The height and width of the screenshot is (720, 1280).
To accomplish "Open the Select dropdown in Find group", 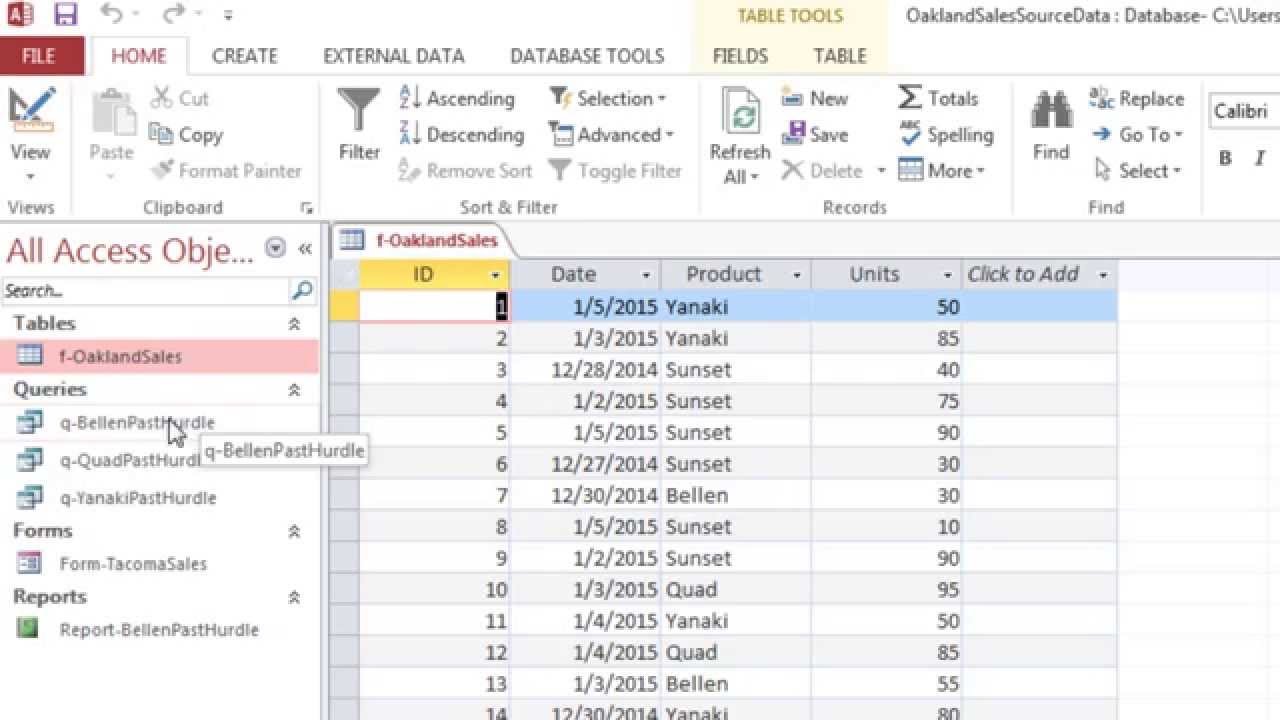I will point(1137,171).
